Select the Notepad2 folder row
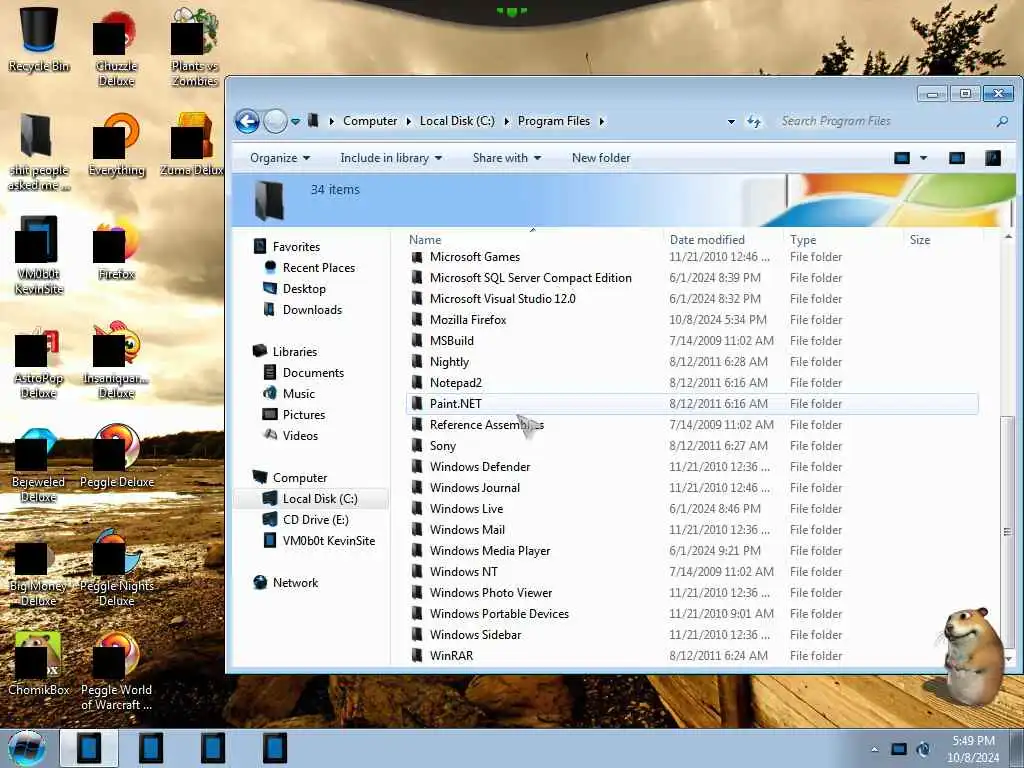The height and width of the screenshot is (768, 1024). (x=692, y=383)
